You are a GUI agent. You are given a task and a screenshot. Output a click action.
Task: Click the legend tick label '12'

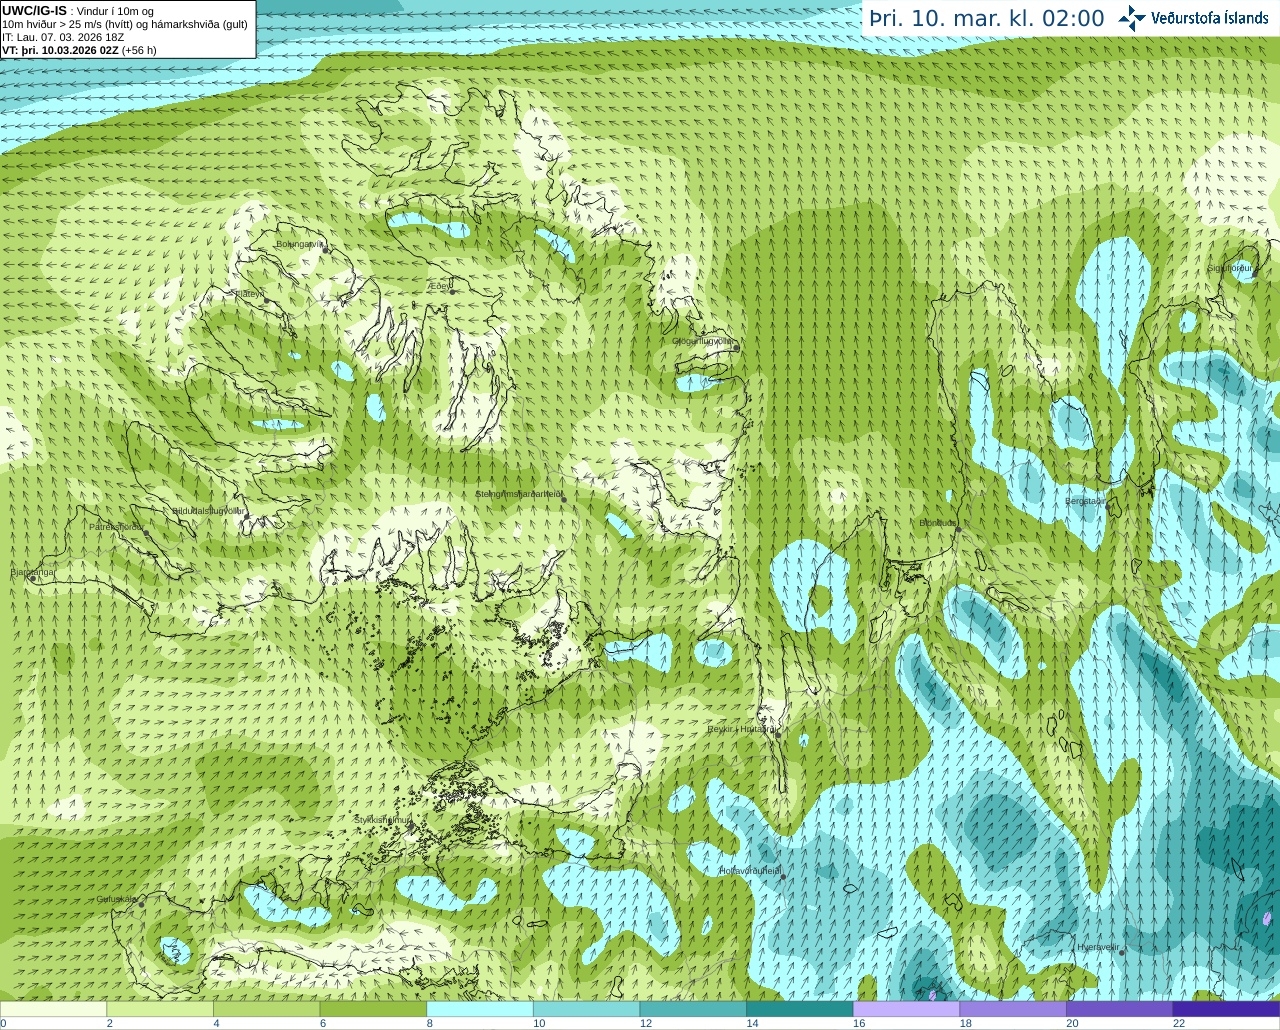pyautogui.click(x=646, y=1023)
